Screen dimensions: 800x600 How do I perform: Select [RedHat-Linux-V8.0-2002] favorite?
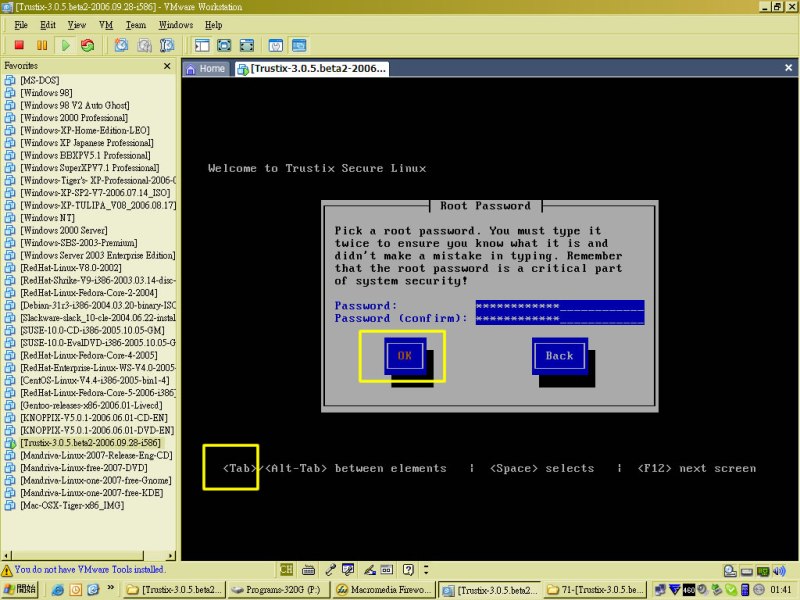pos(71,268)
